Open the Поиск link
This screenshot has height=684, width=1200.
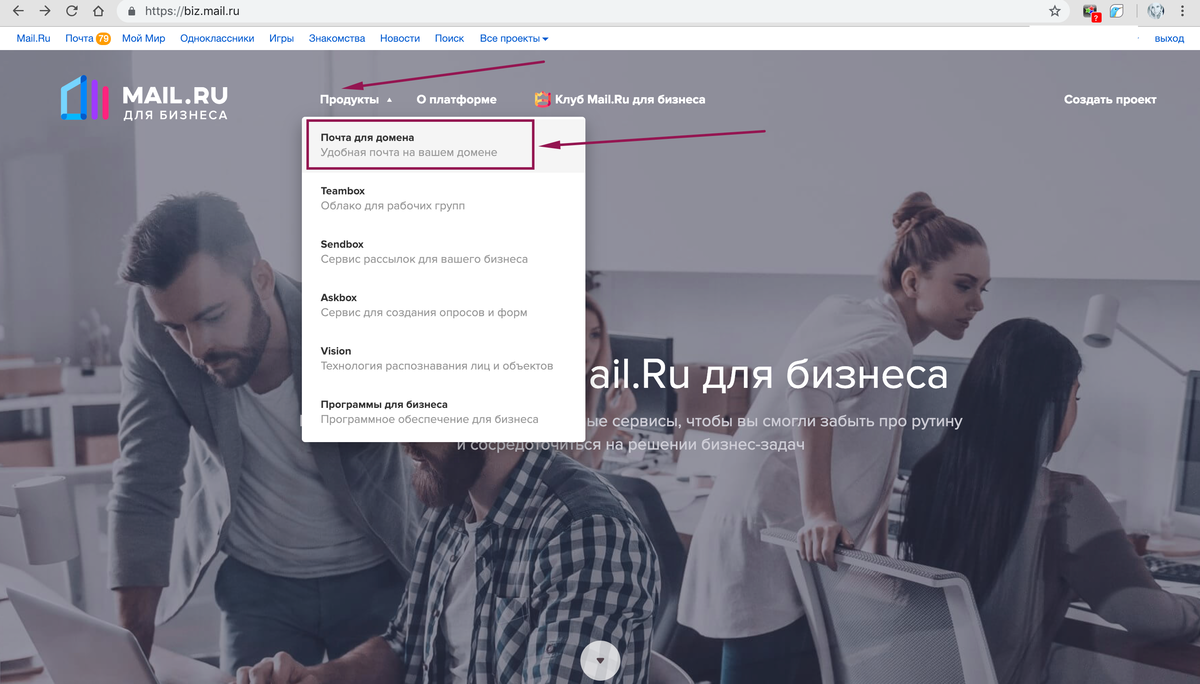click(450, 39)
